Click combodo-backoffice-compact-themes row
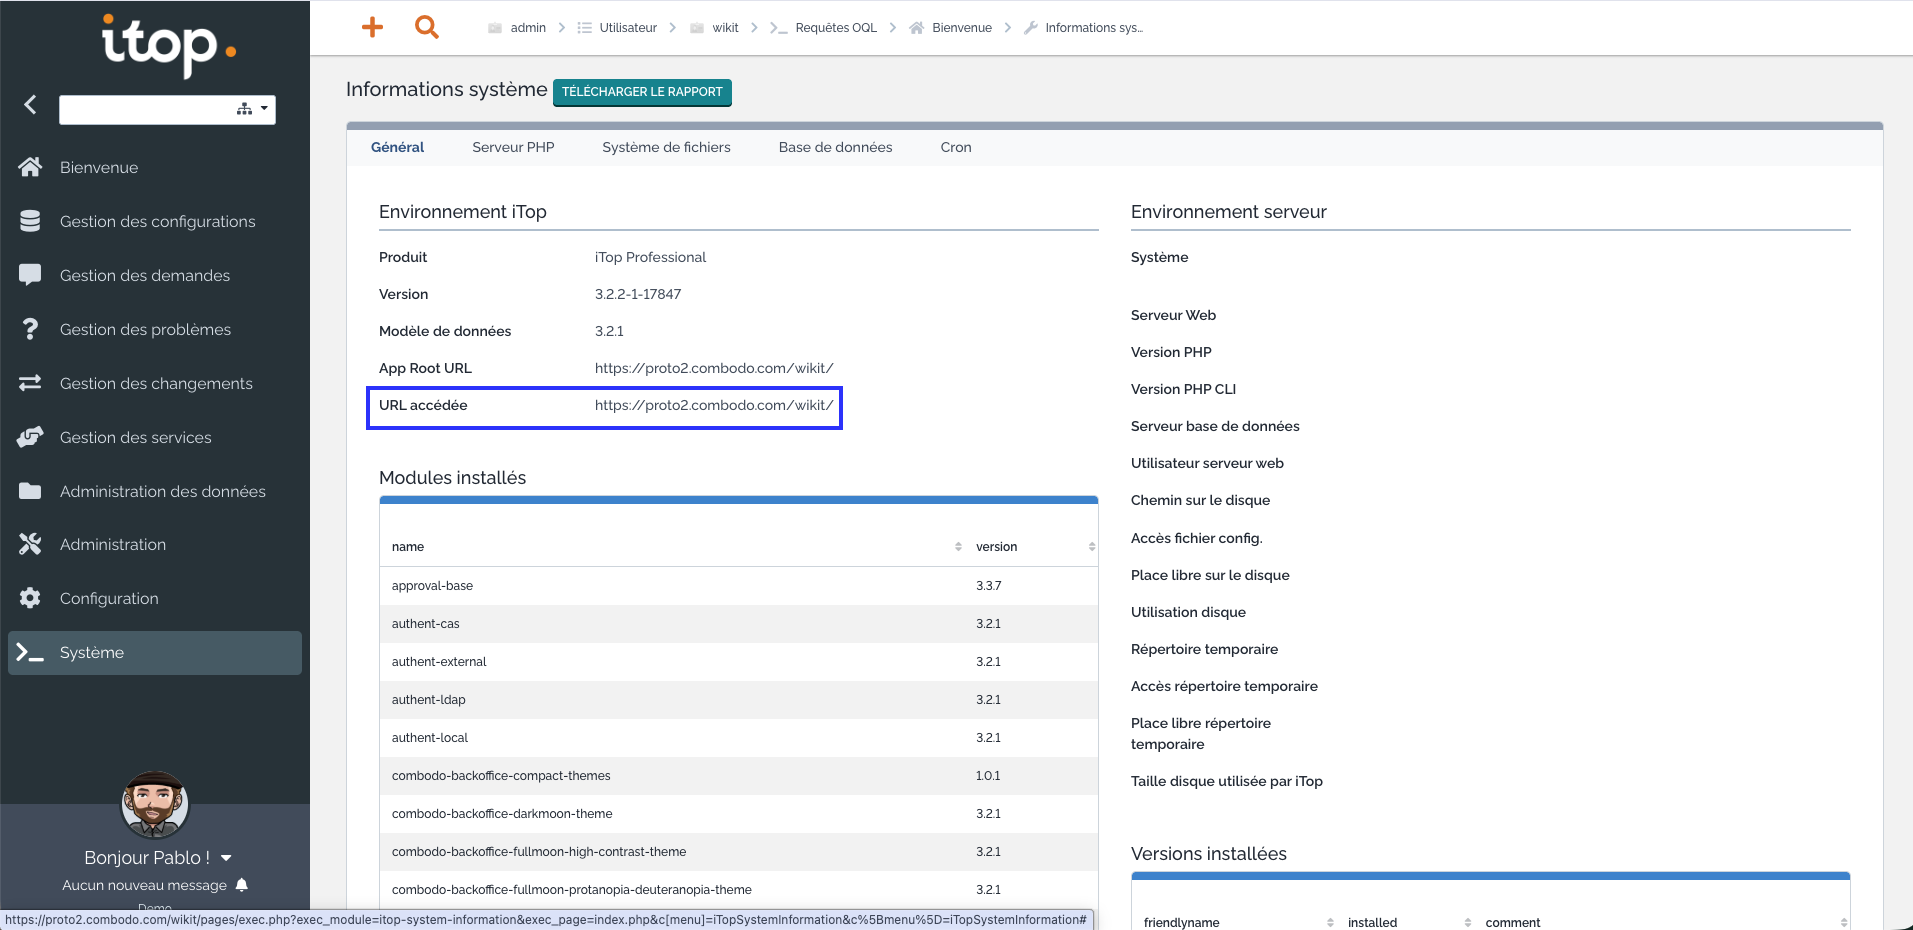This screenshot has height=930, width=1913. coord(739,776)
